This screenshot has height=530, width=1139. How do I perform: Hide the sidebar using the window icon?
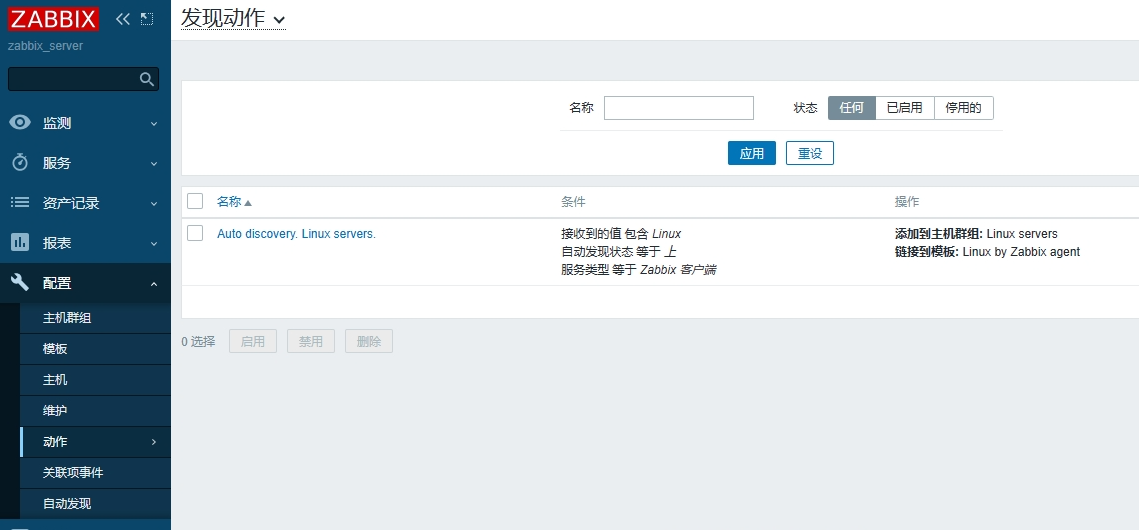147,19
